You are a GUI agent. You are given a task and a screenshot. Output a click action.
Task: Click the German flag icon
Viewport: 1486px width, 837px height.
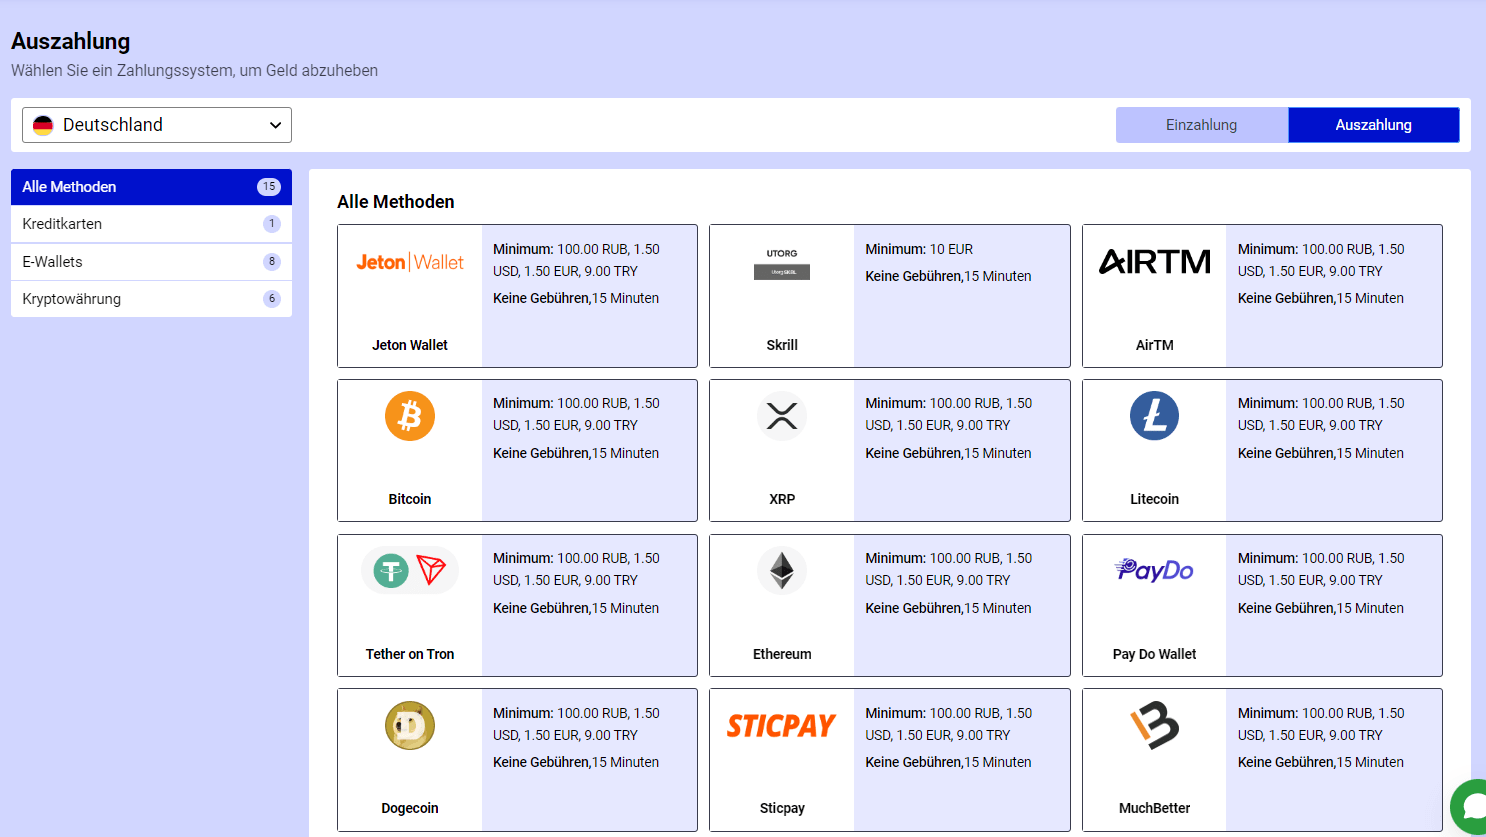[43, 125]
